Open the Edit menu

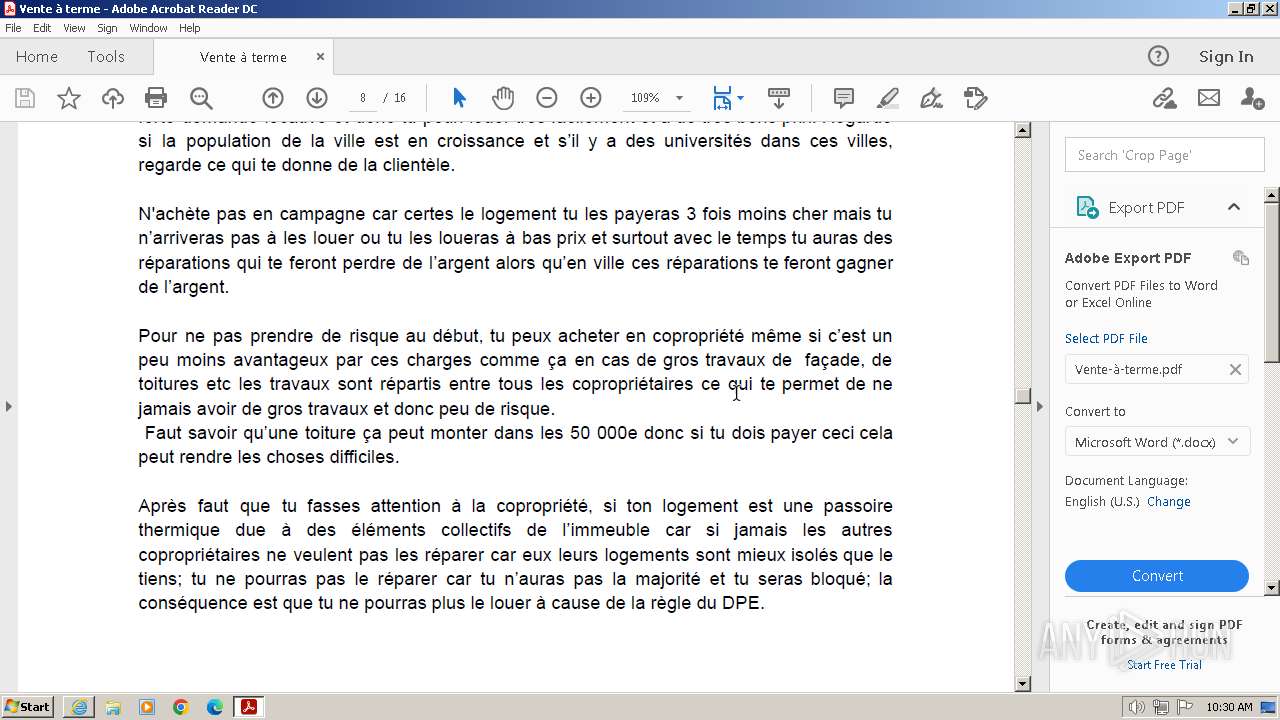[42, 28]
